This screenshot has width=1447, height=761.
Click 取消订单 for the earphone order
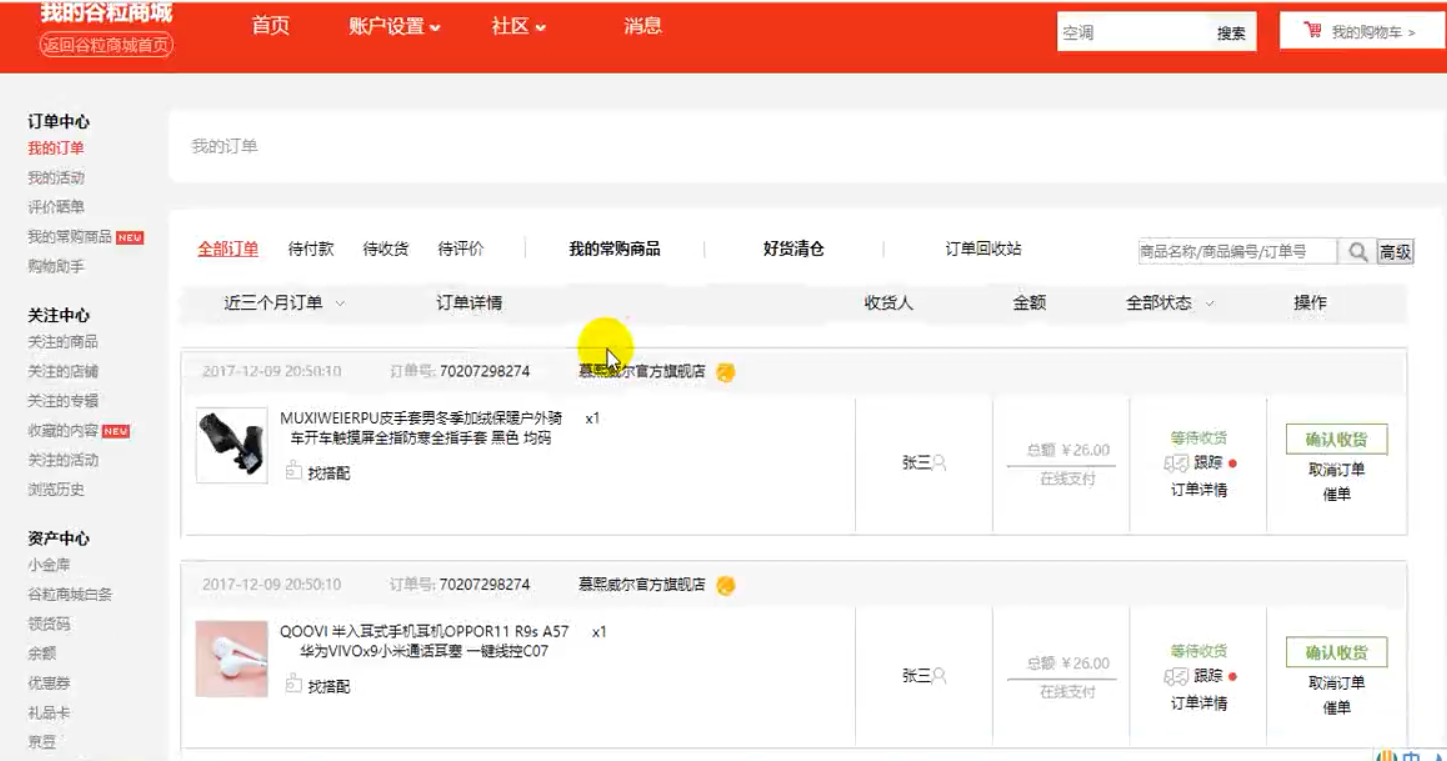pyautogui.click(x=1336, y=683)
